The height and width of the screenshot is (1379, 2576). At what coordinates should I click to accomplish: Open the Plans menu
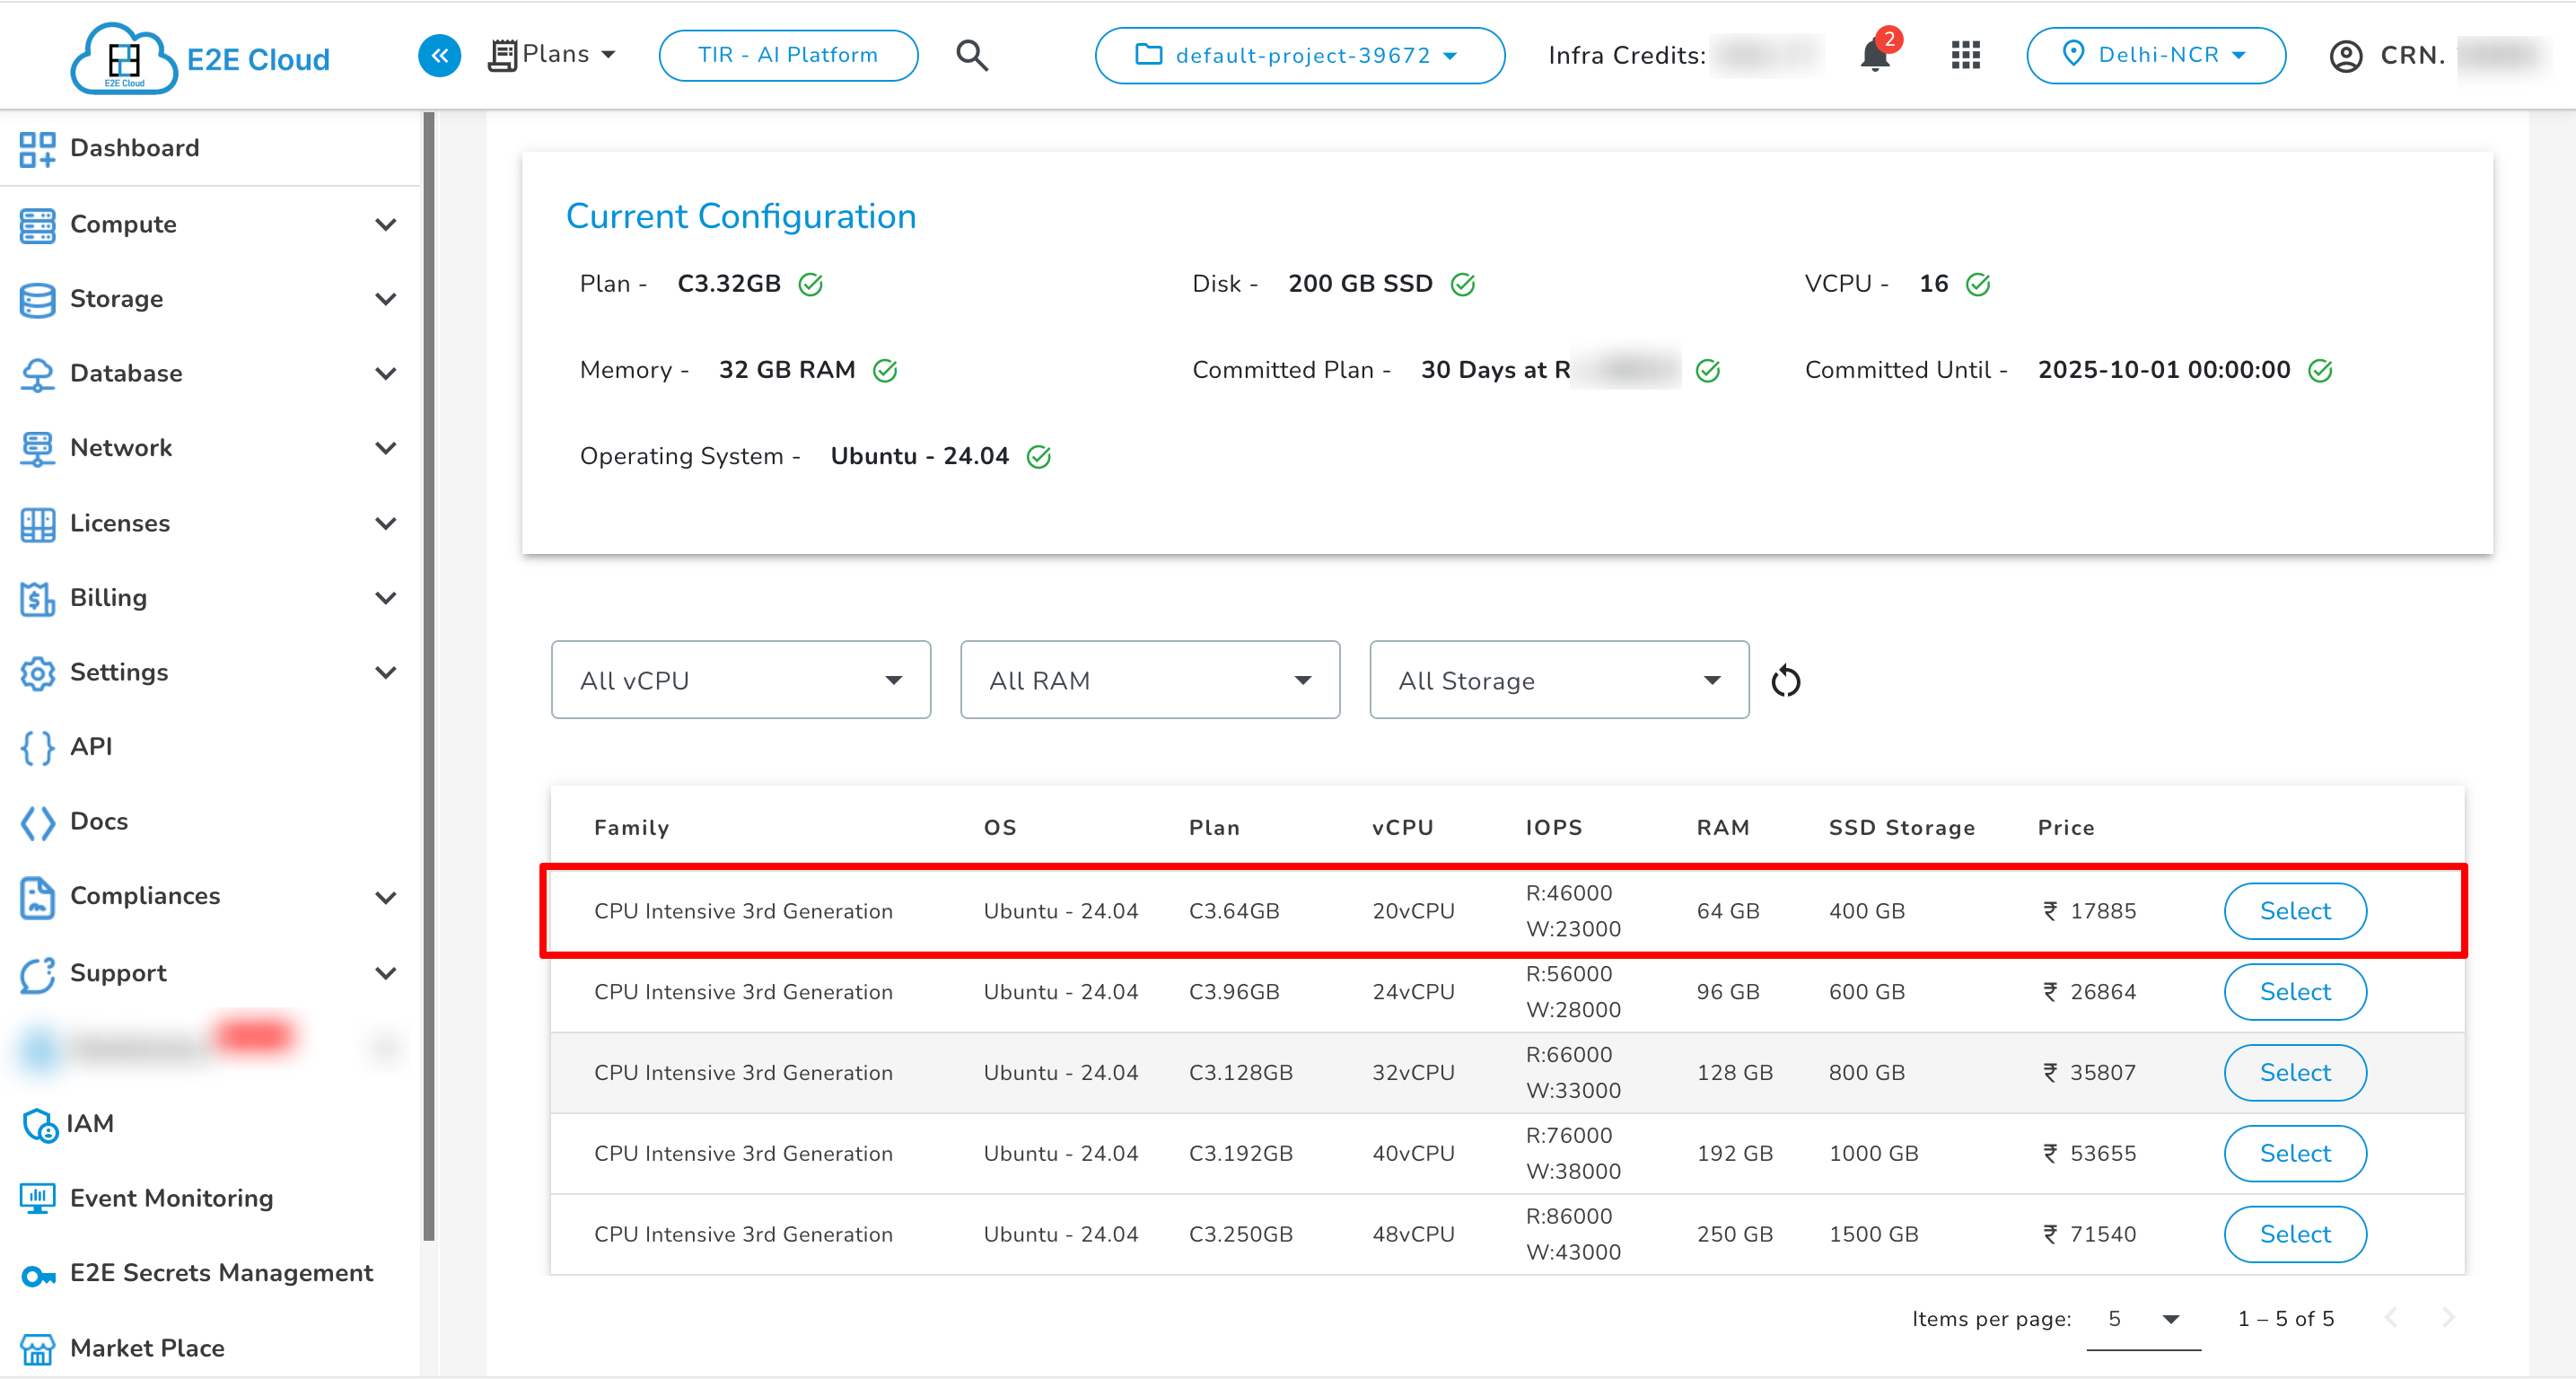click(x=553, y=54)
